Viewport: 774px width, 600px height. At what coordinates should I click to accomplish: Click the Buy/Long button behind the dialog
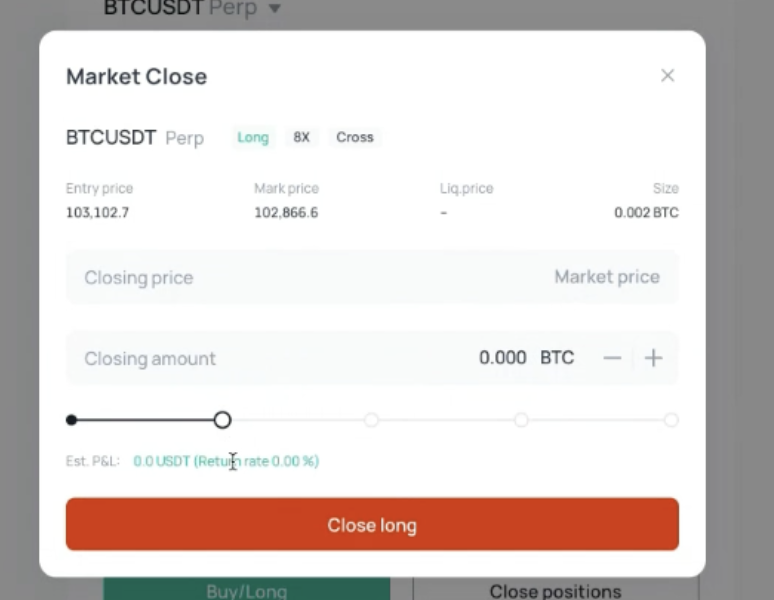246,589
